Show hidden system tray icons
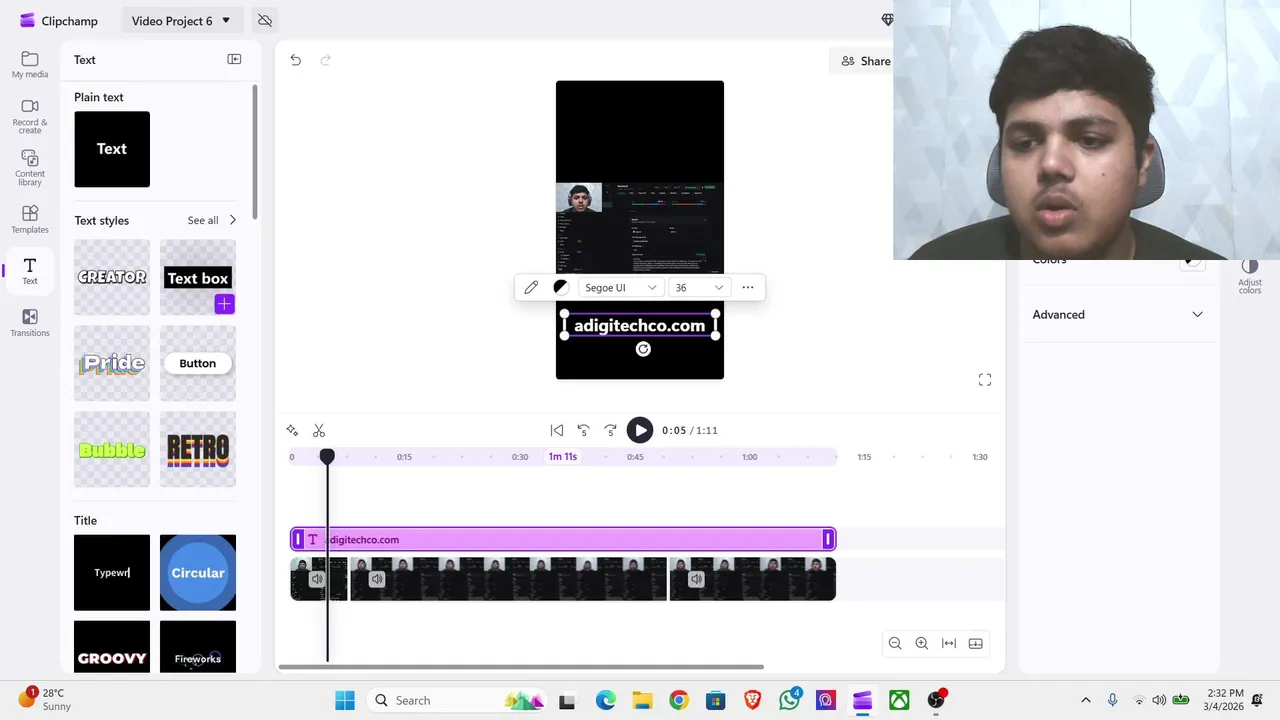 pos(1086,700)
